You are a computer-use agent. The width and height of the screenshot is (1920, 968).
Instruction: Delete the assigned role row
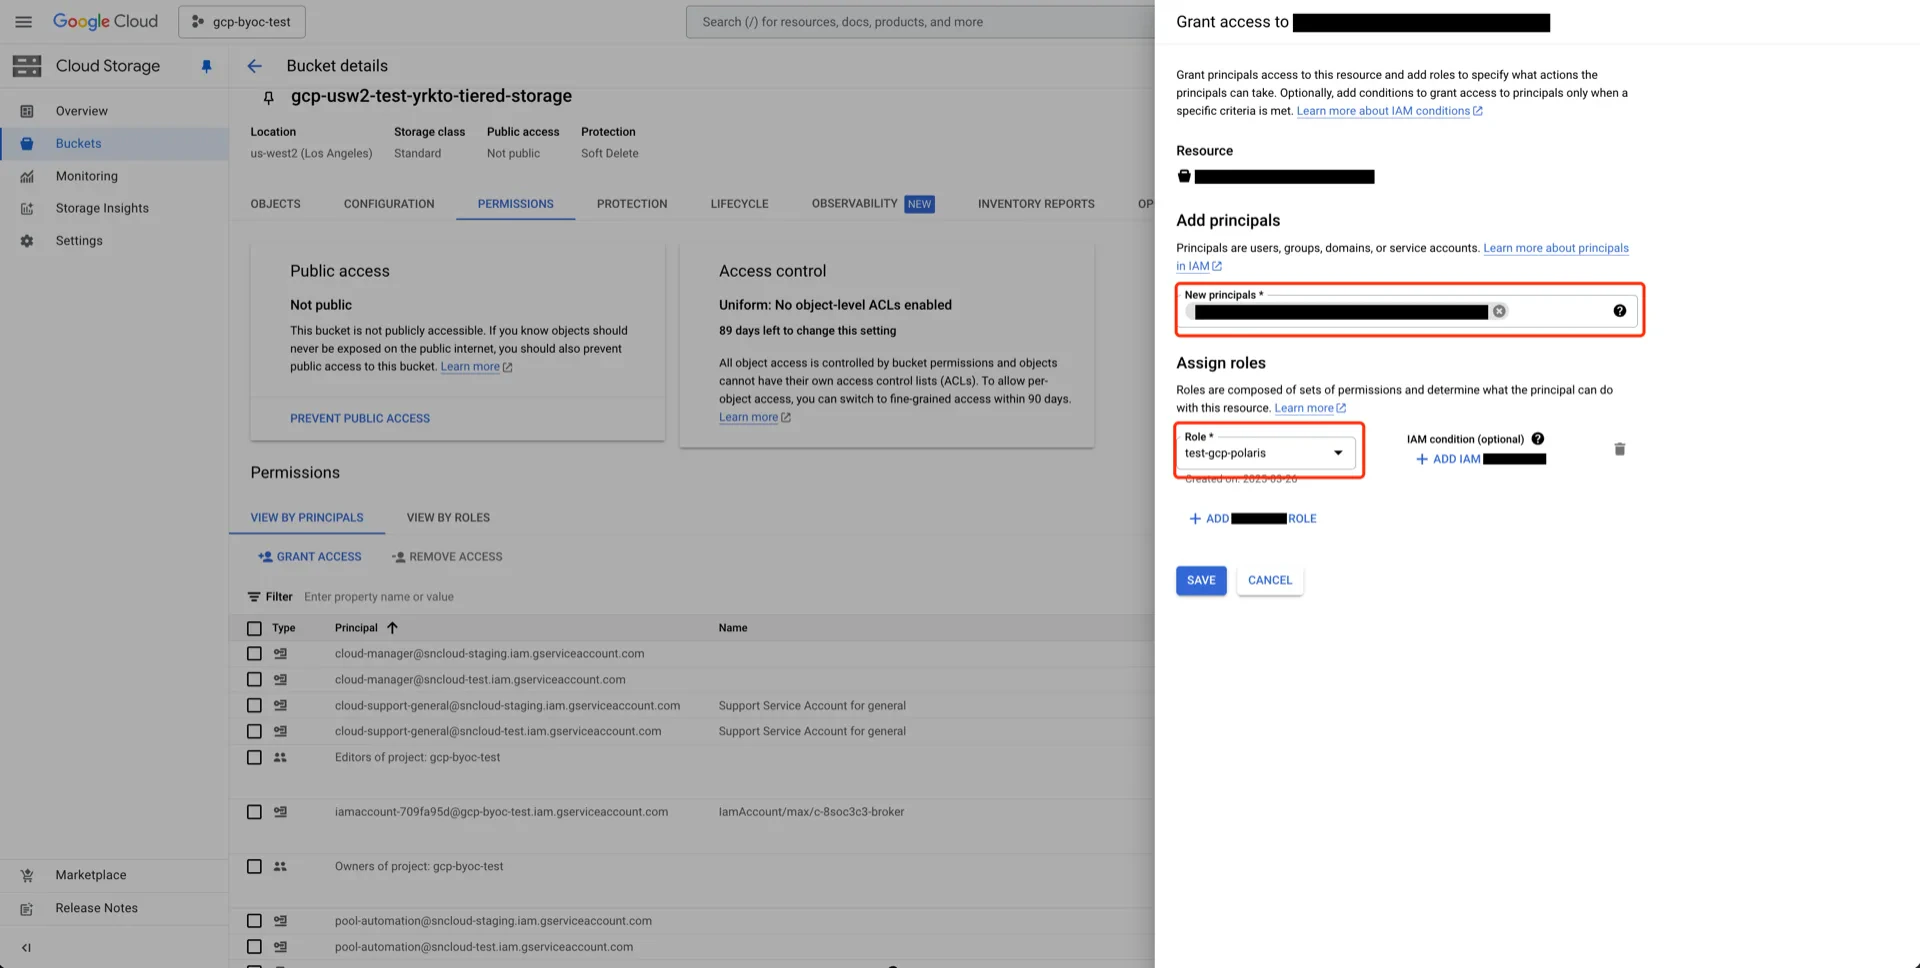(1619, 449)
